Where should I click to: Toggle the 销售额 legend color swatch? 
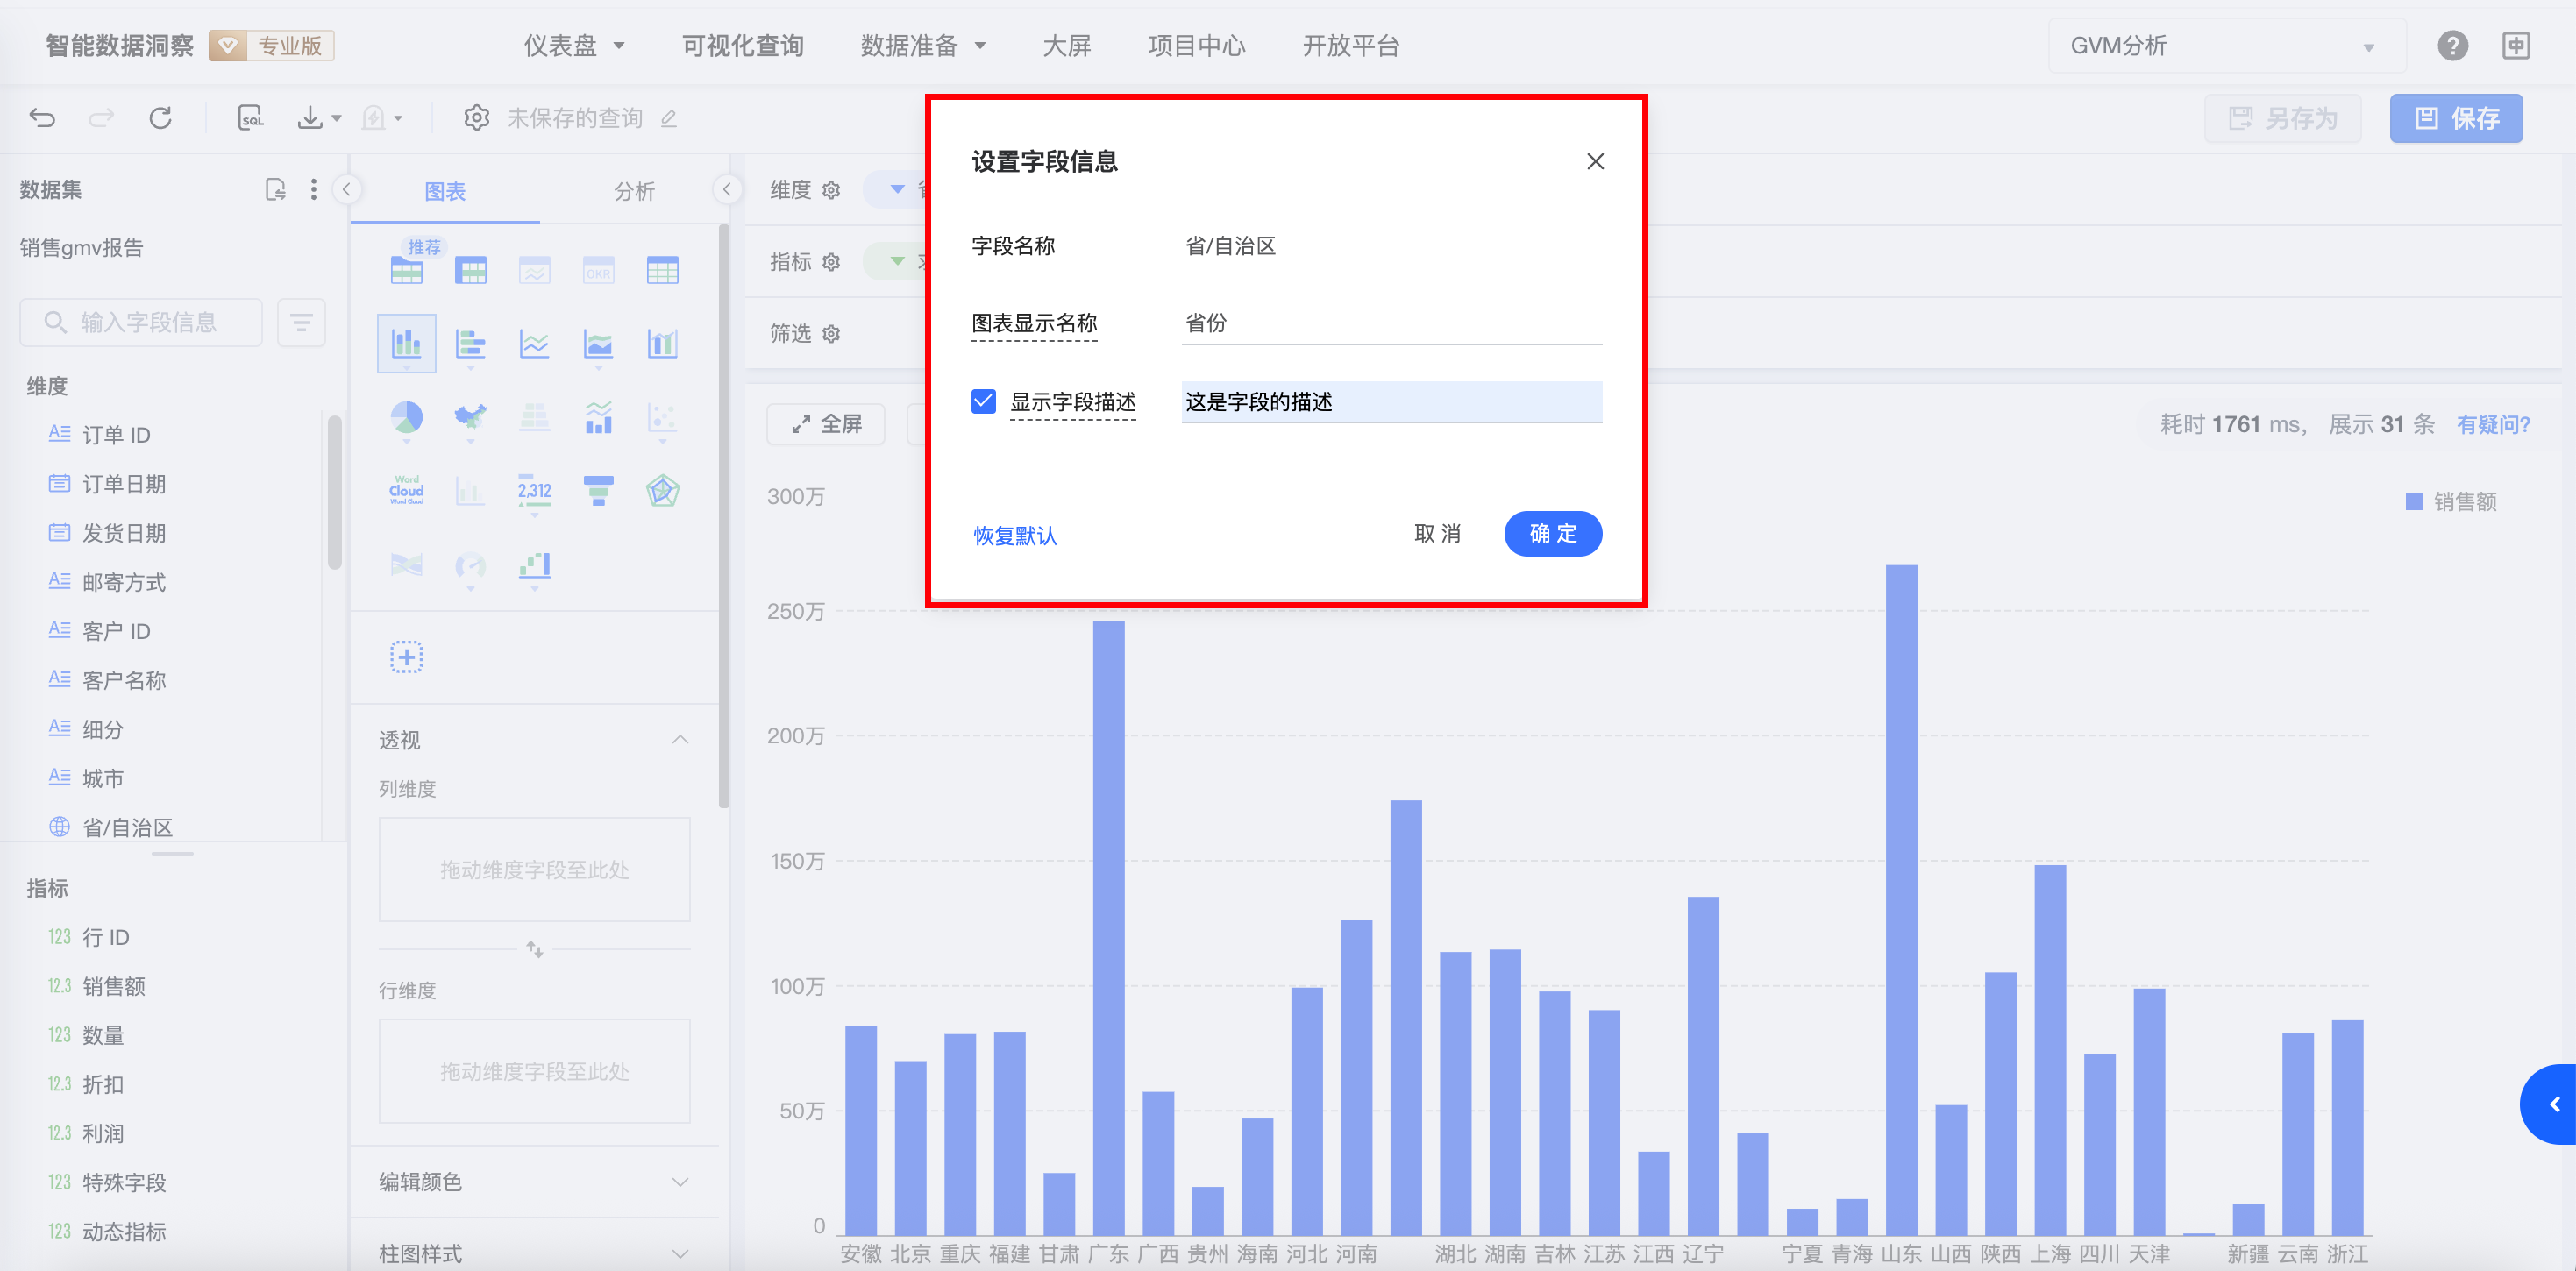pyautogui.click(x=2413, y=501)
